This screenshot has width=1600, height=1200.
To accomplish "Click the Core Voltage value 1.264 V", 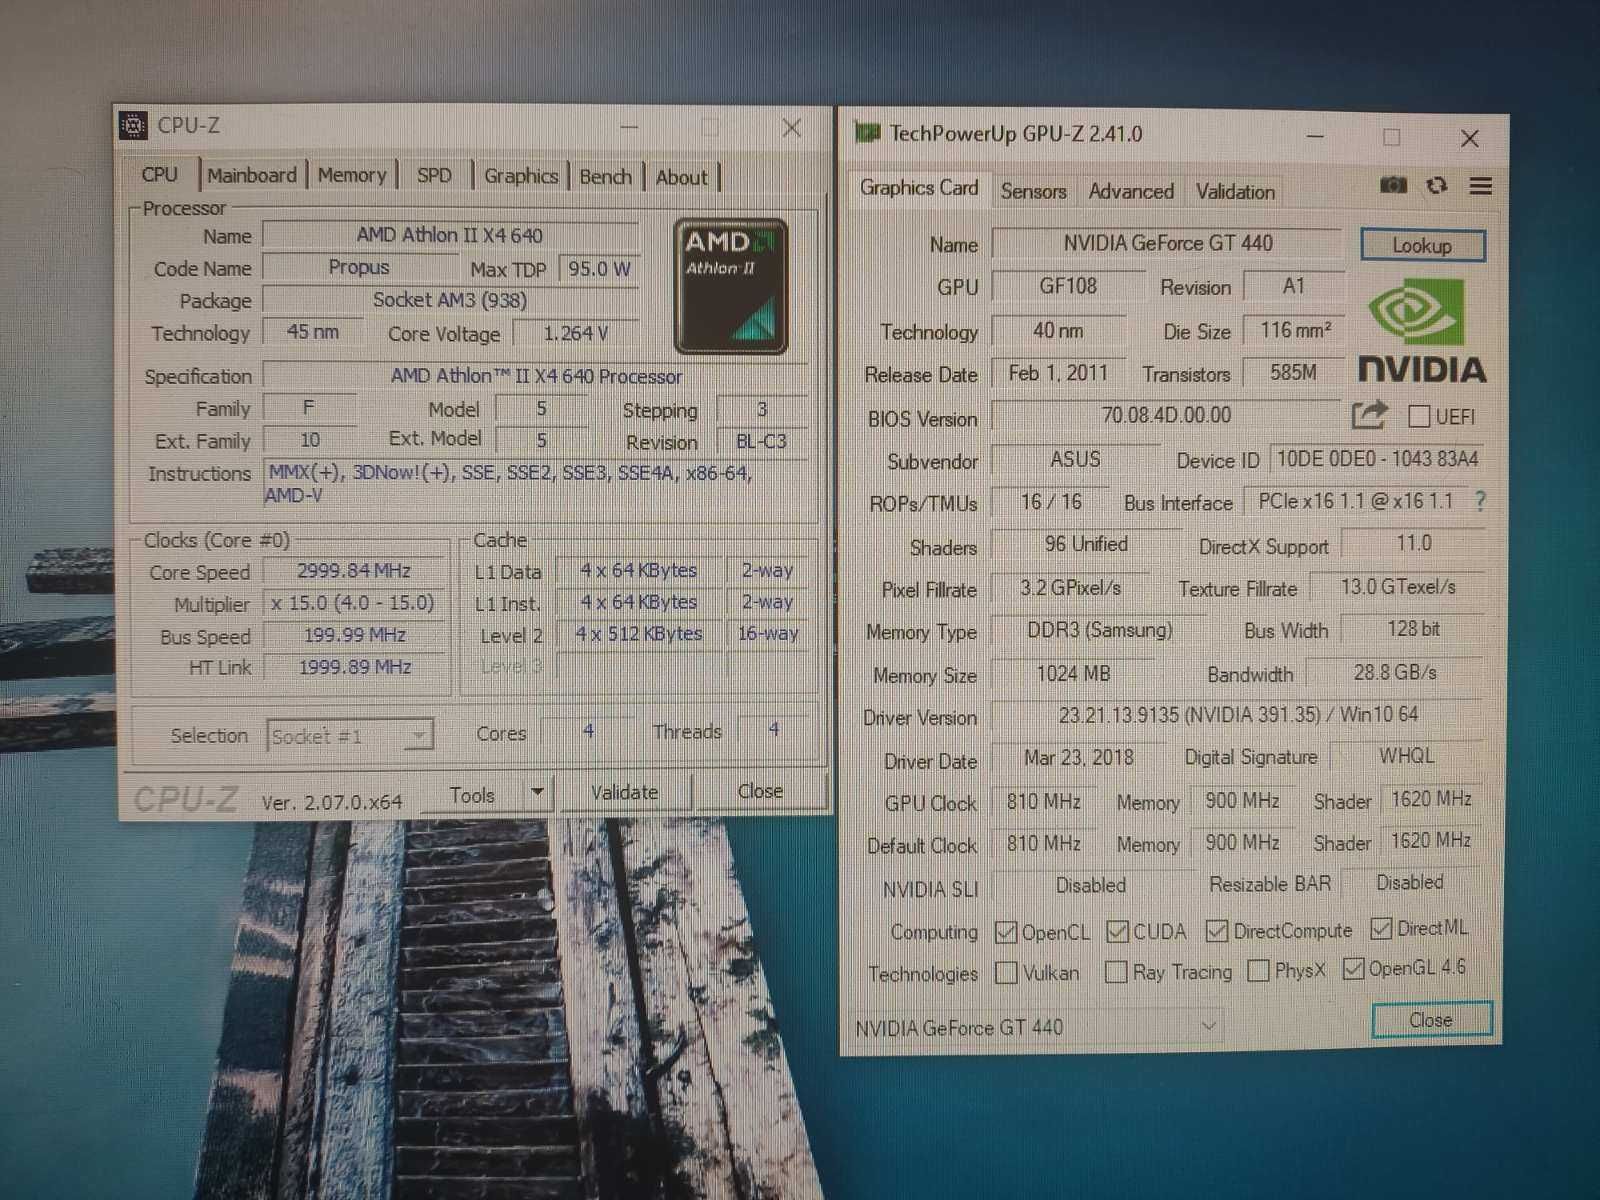I will [575, 333].
